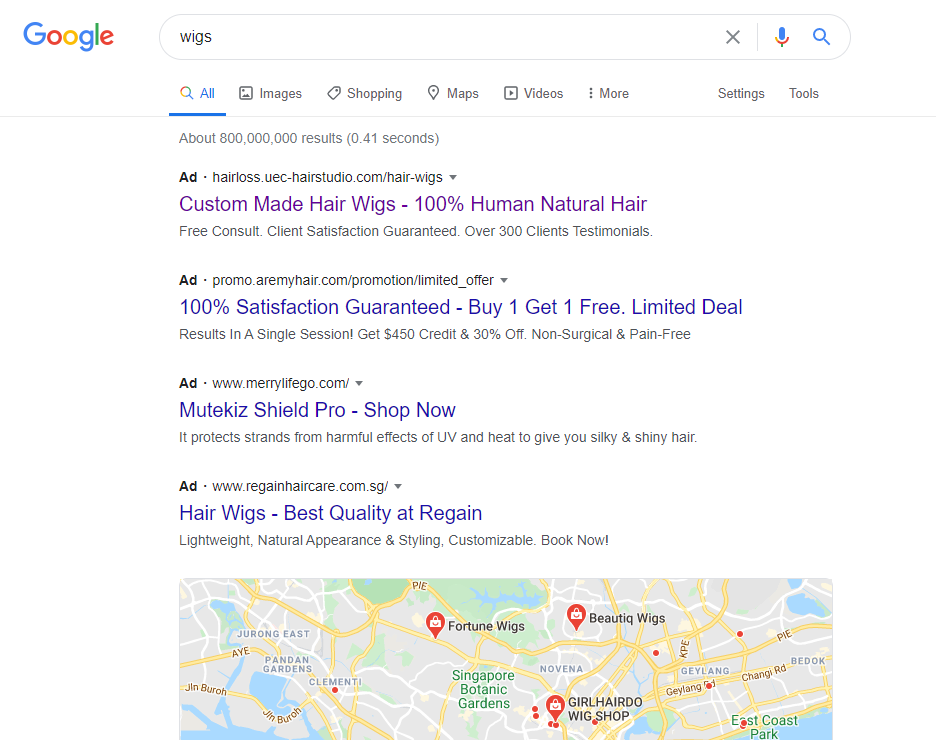Click the blue magnifying glass search icon
The image size is (936, 740).
(821, 37)
